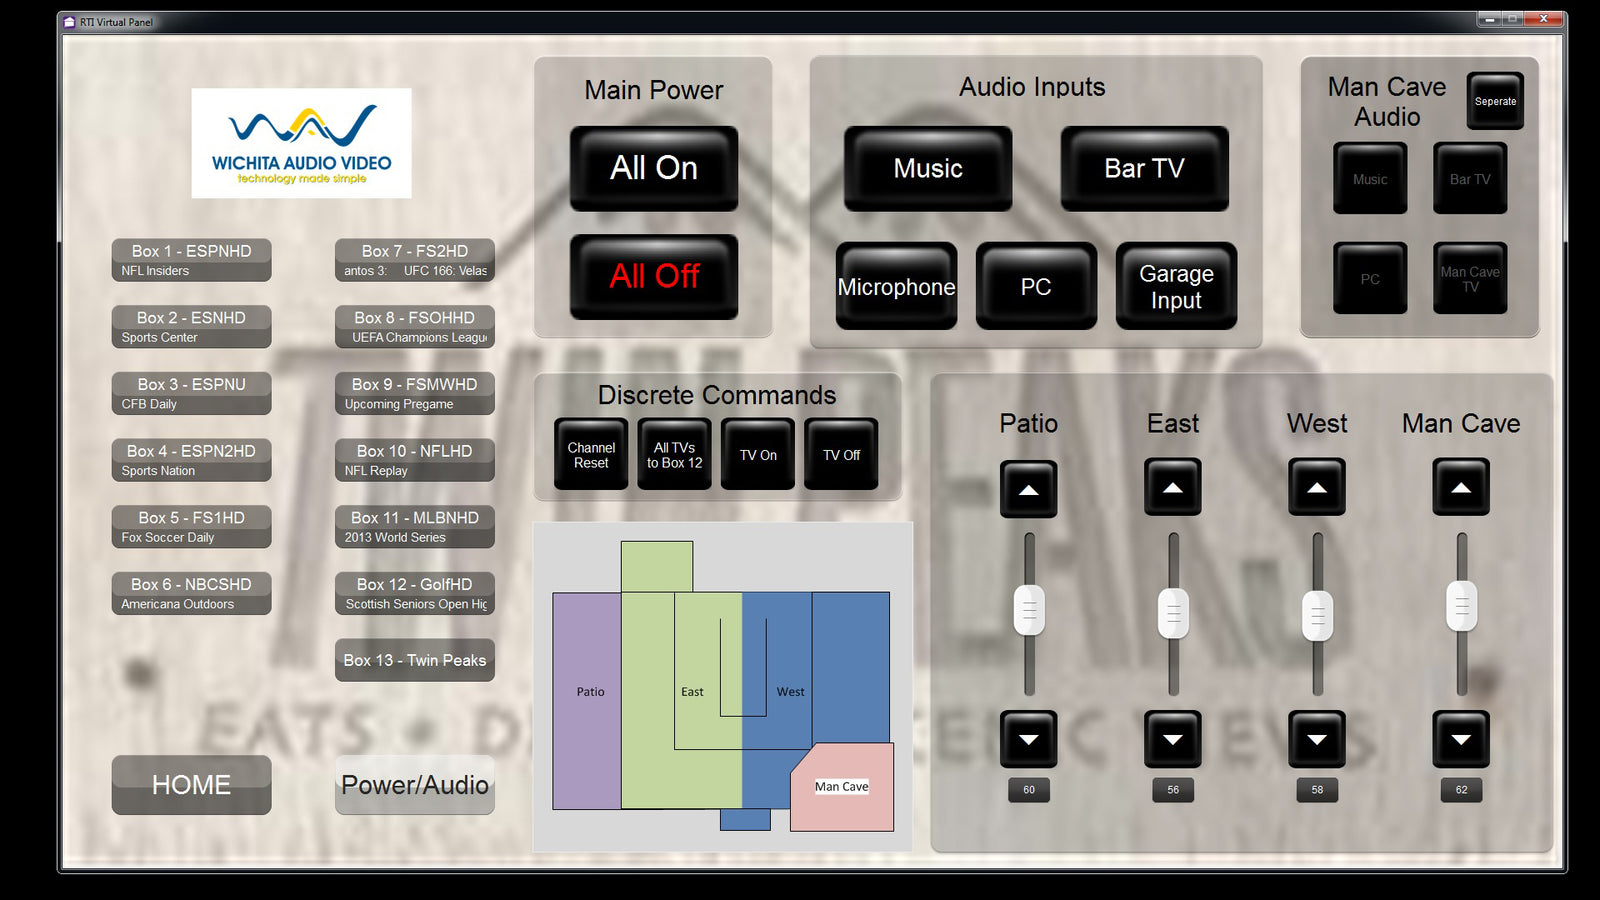Viewport: 1600px width, 900px height.
Task: Choose Box 12 - GolfHD source
Action: [414, 593]
